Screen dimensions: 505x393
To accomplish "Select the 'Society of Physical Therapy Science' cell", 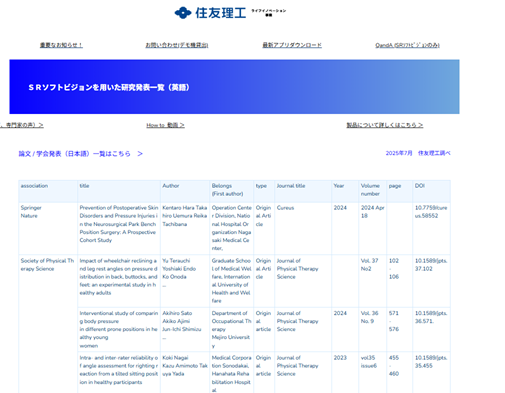I will (x=48, y=324).
